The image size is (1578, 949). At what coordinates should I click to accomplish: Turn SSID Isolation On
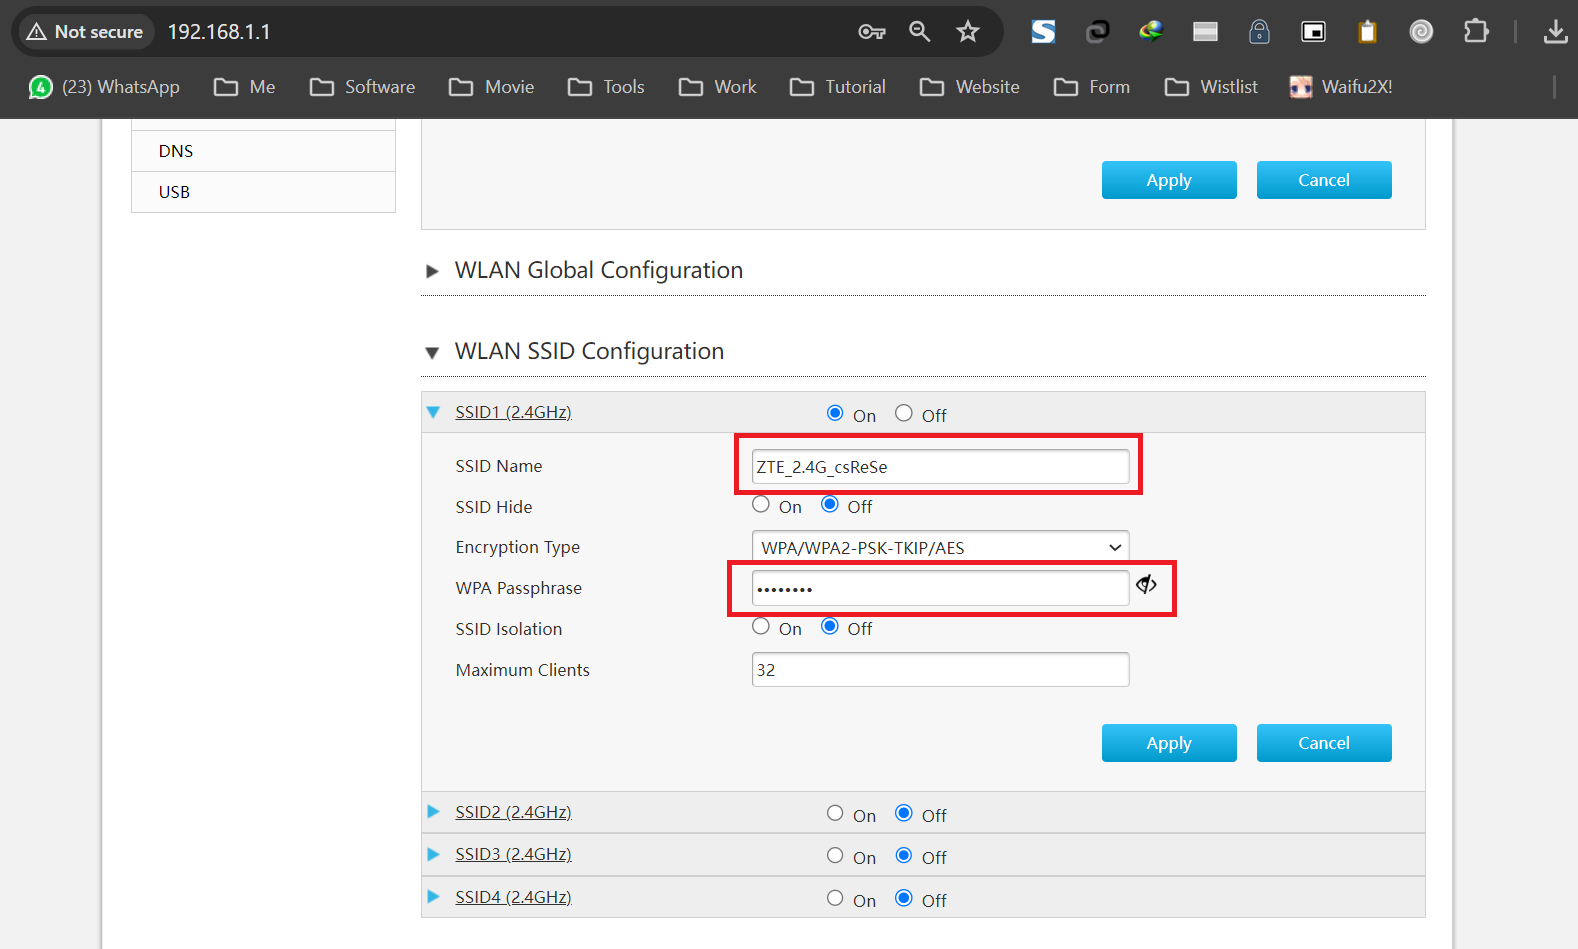click(x=761, y=626)
